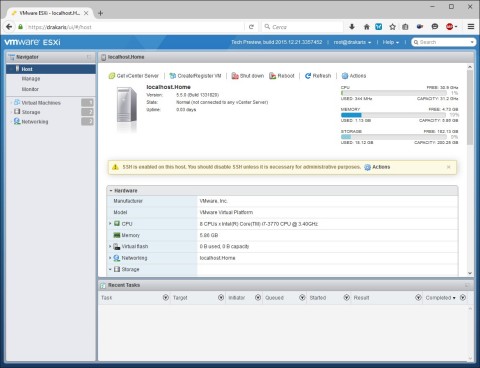Collapse the Hardware section
480x368 pixels.
tap(111, 191)
